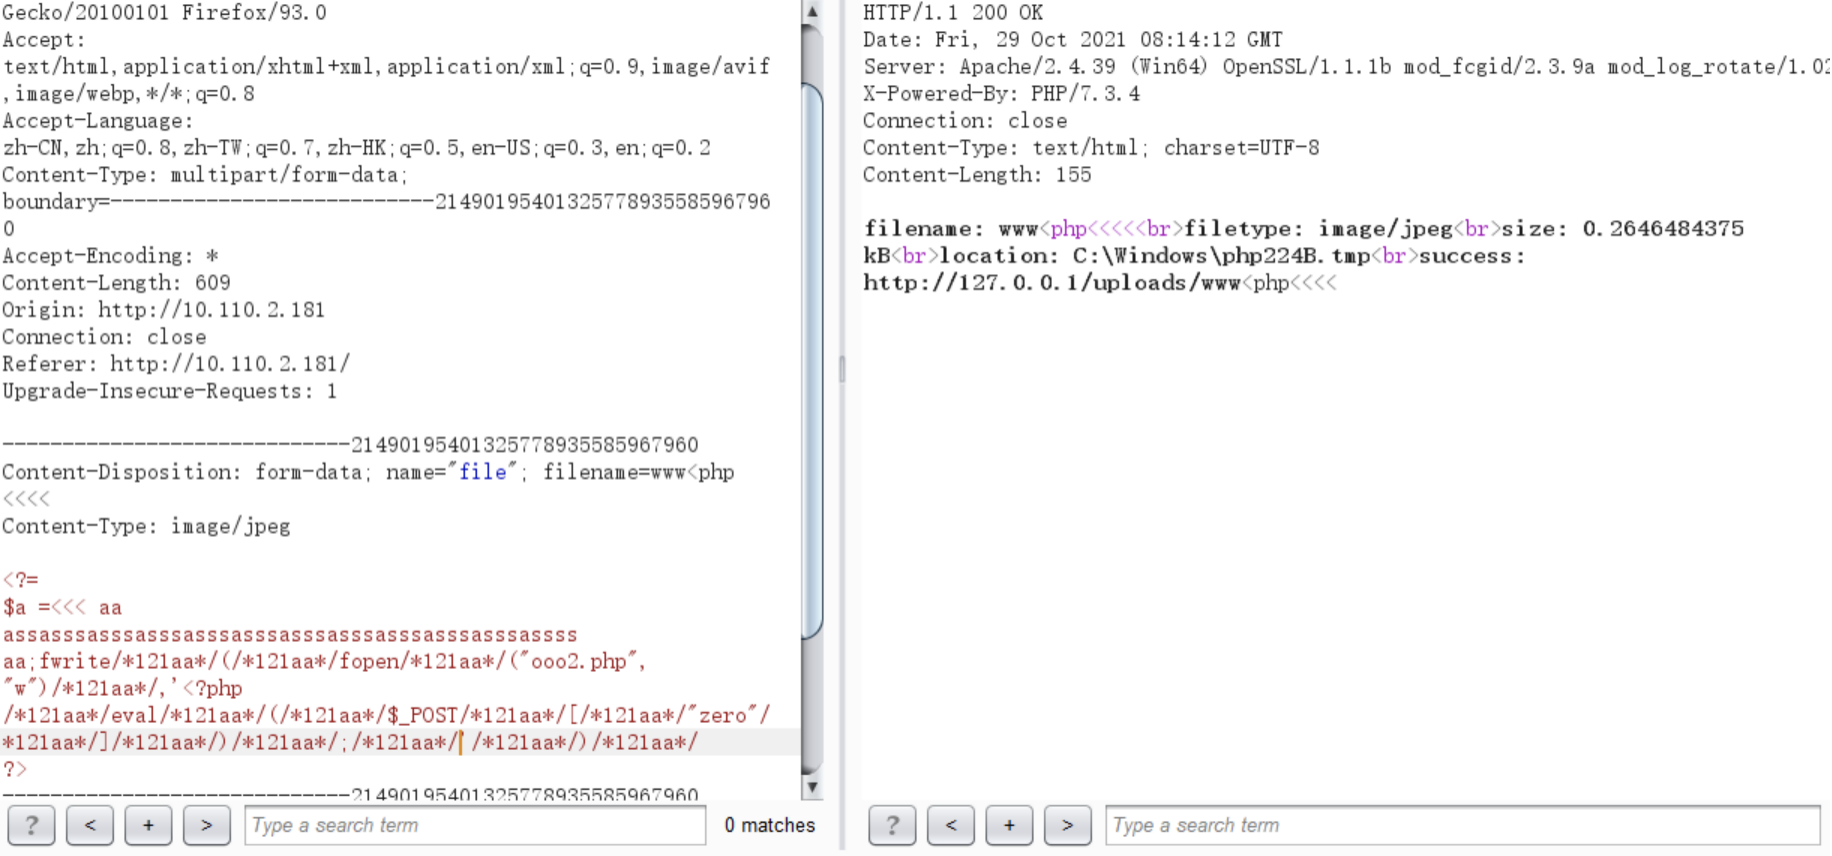
Task: Click the Content-Disposition form-data line
Action: (368, 472)
